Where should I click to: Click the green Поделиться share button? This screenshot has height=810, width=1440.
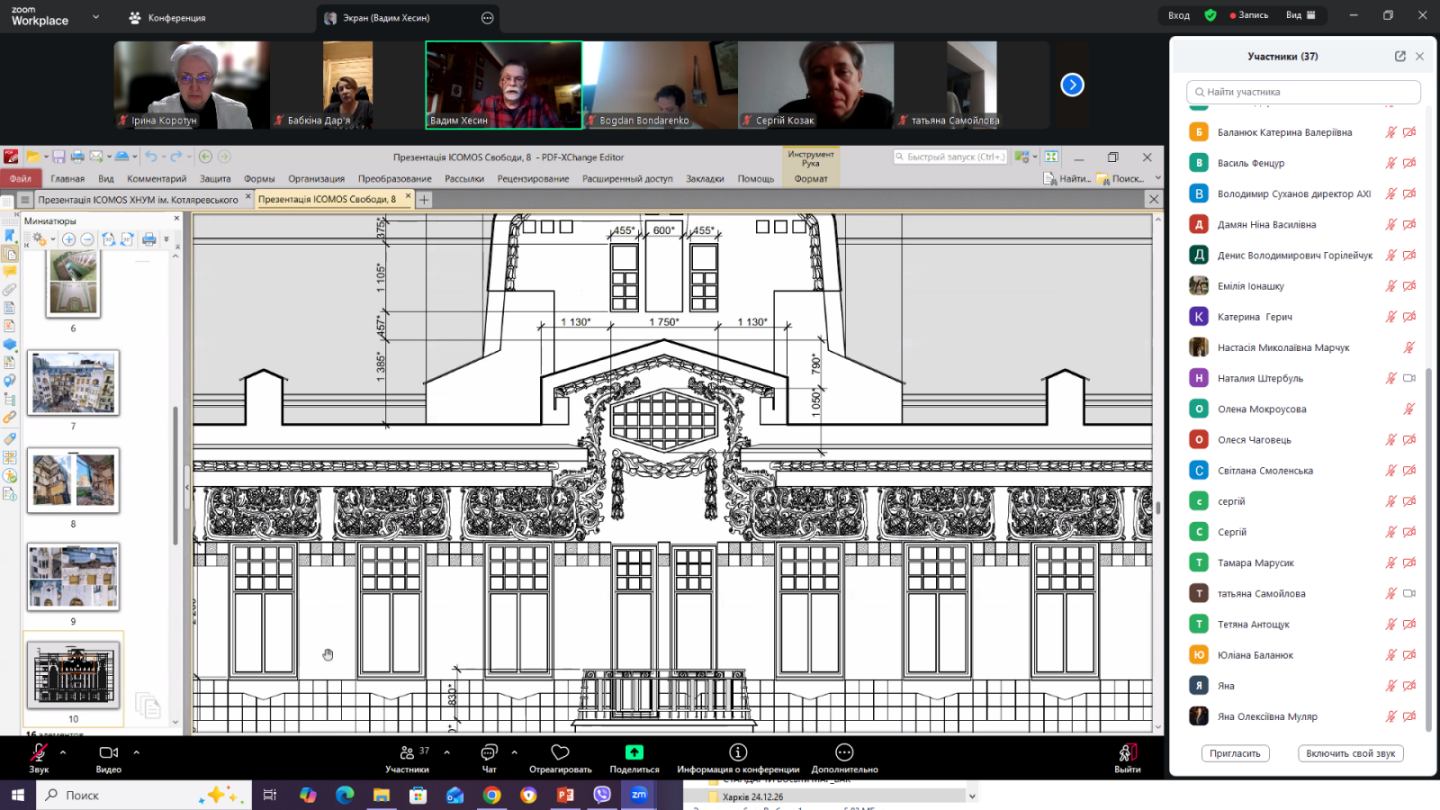634,759
